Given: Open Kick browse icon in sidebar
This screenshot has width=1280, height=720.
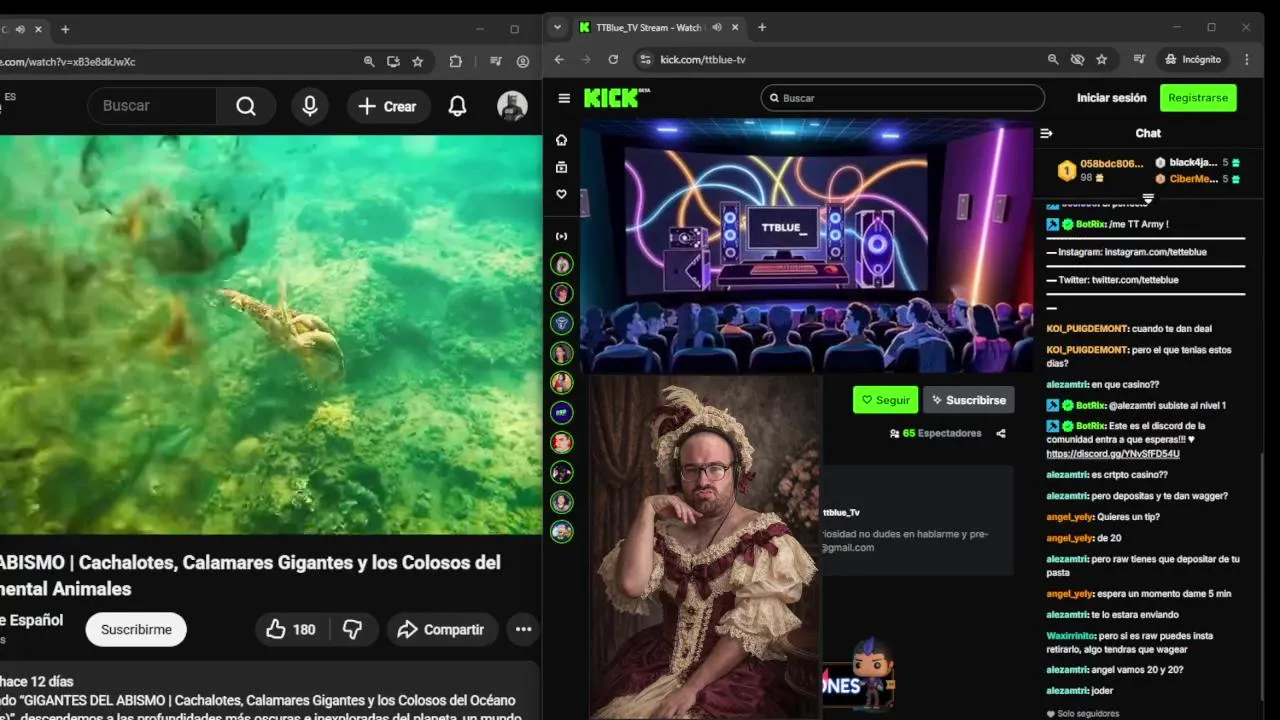Looking at the screenshot, I should (562, 167).
